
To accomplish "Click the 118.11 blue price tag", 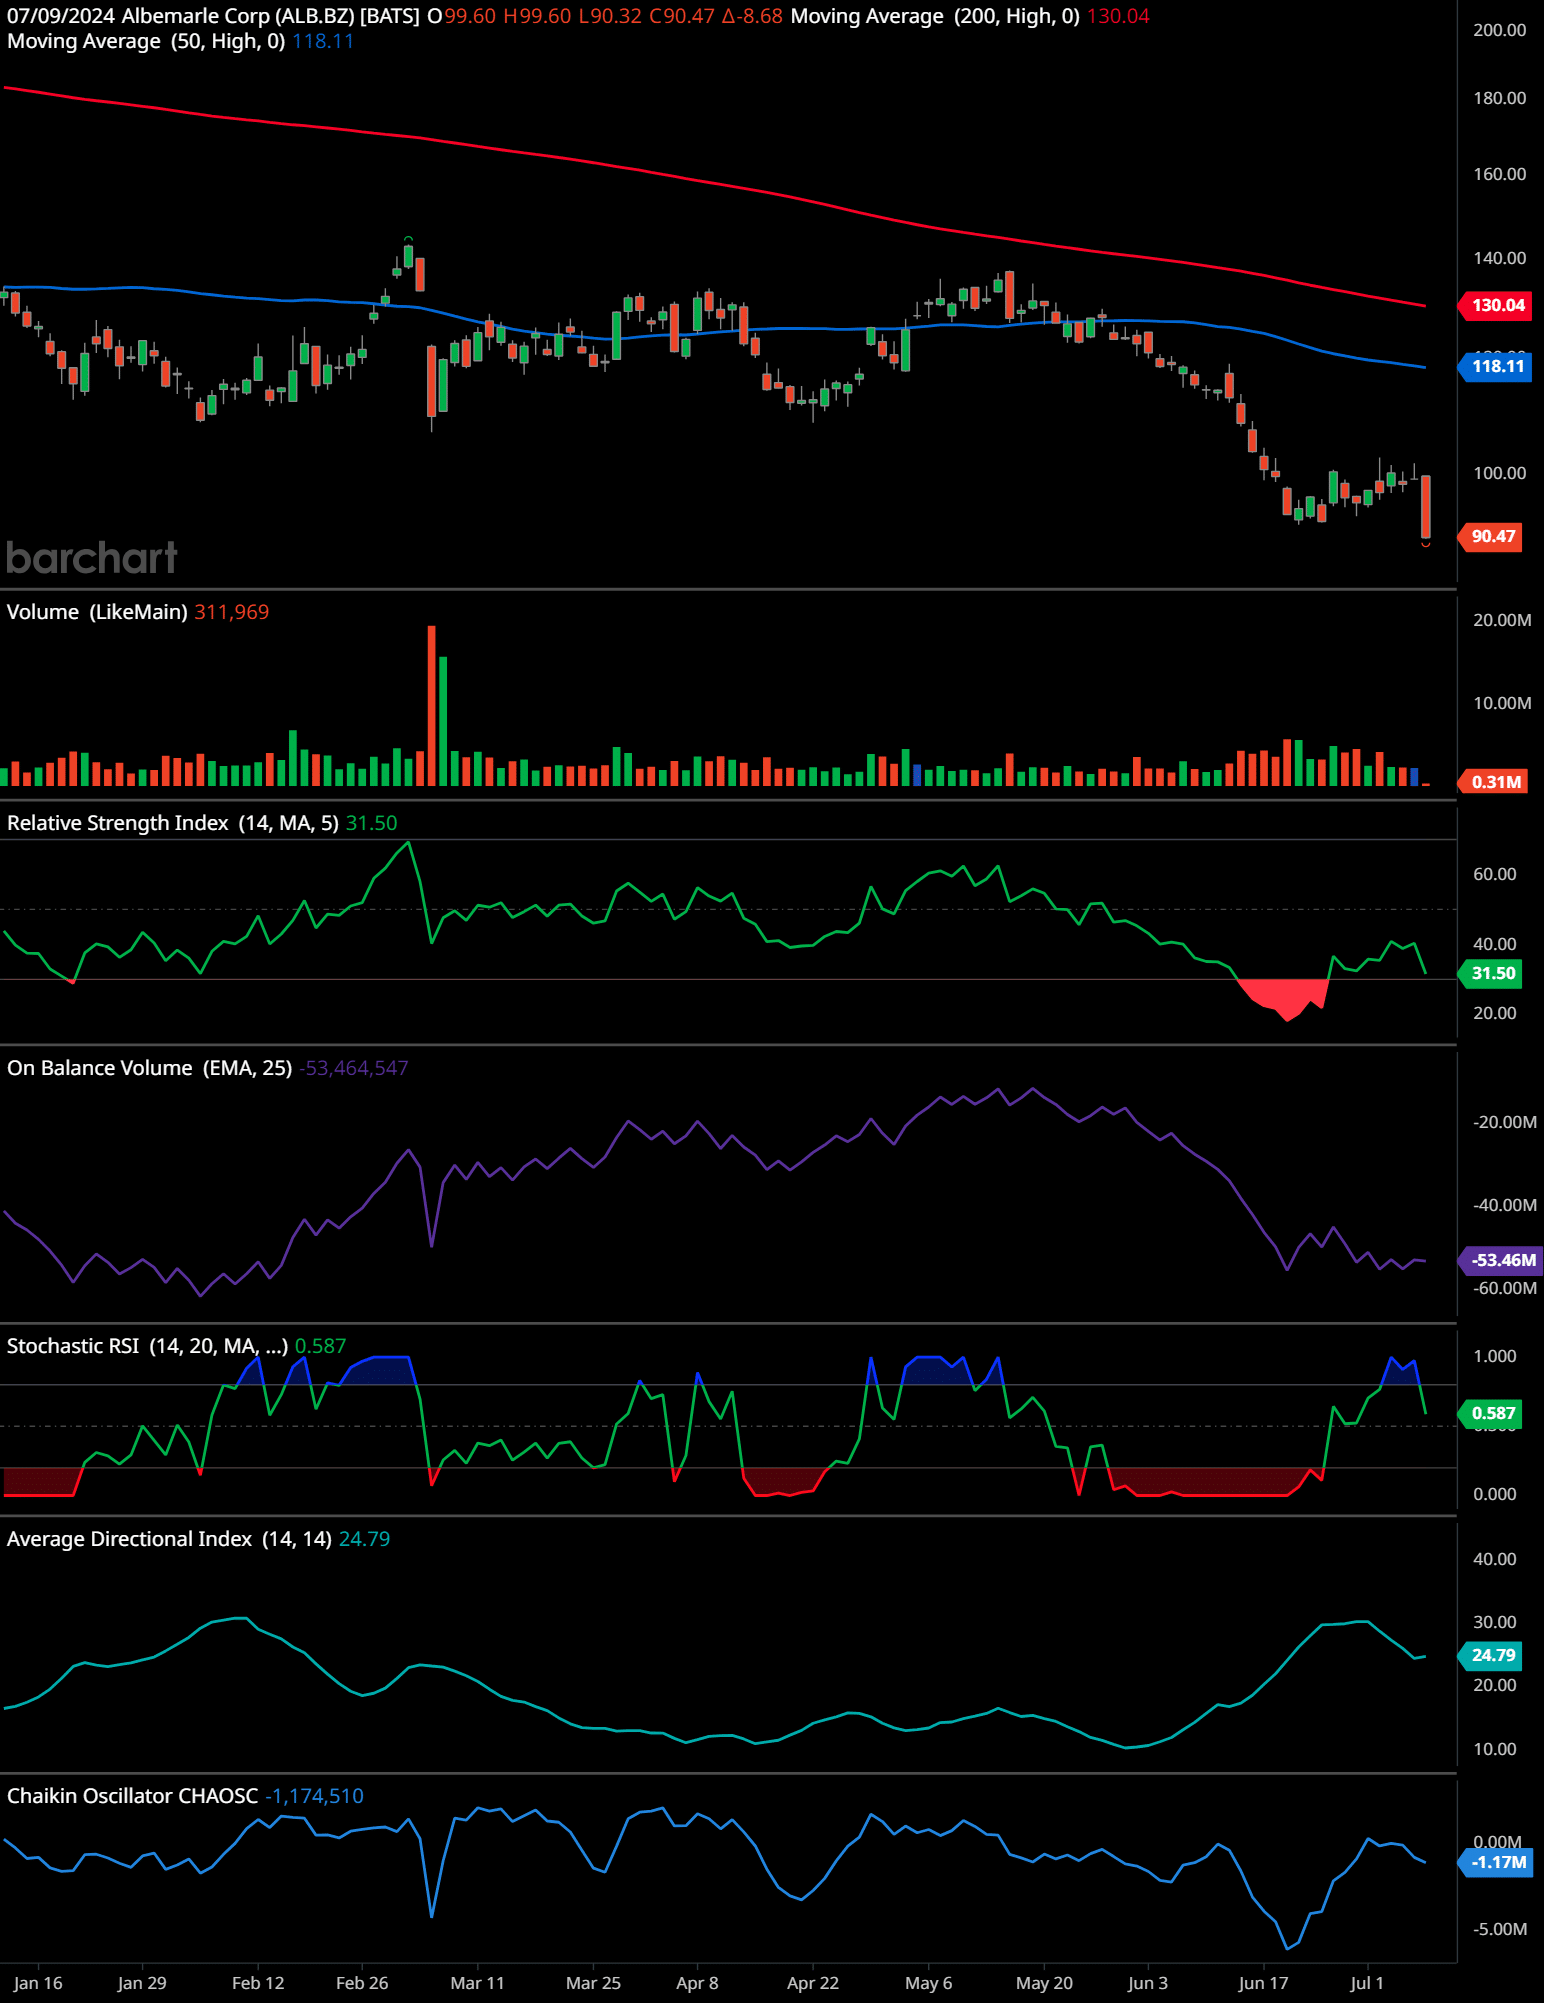I will pos(1496,366).
